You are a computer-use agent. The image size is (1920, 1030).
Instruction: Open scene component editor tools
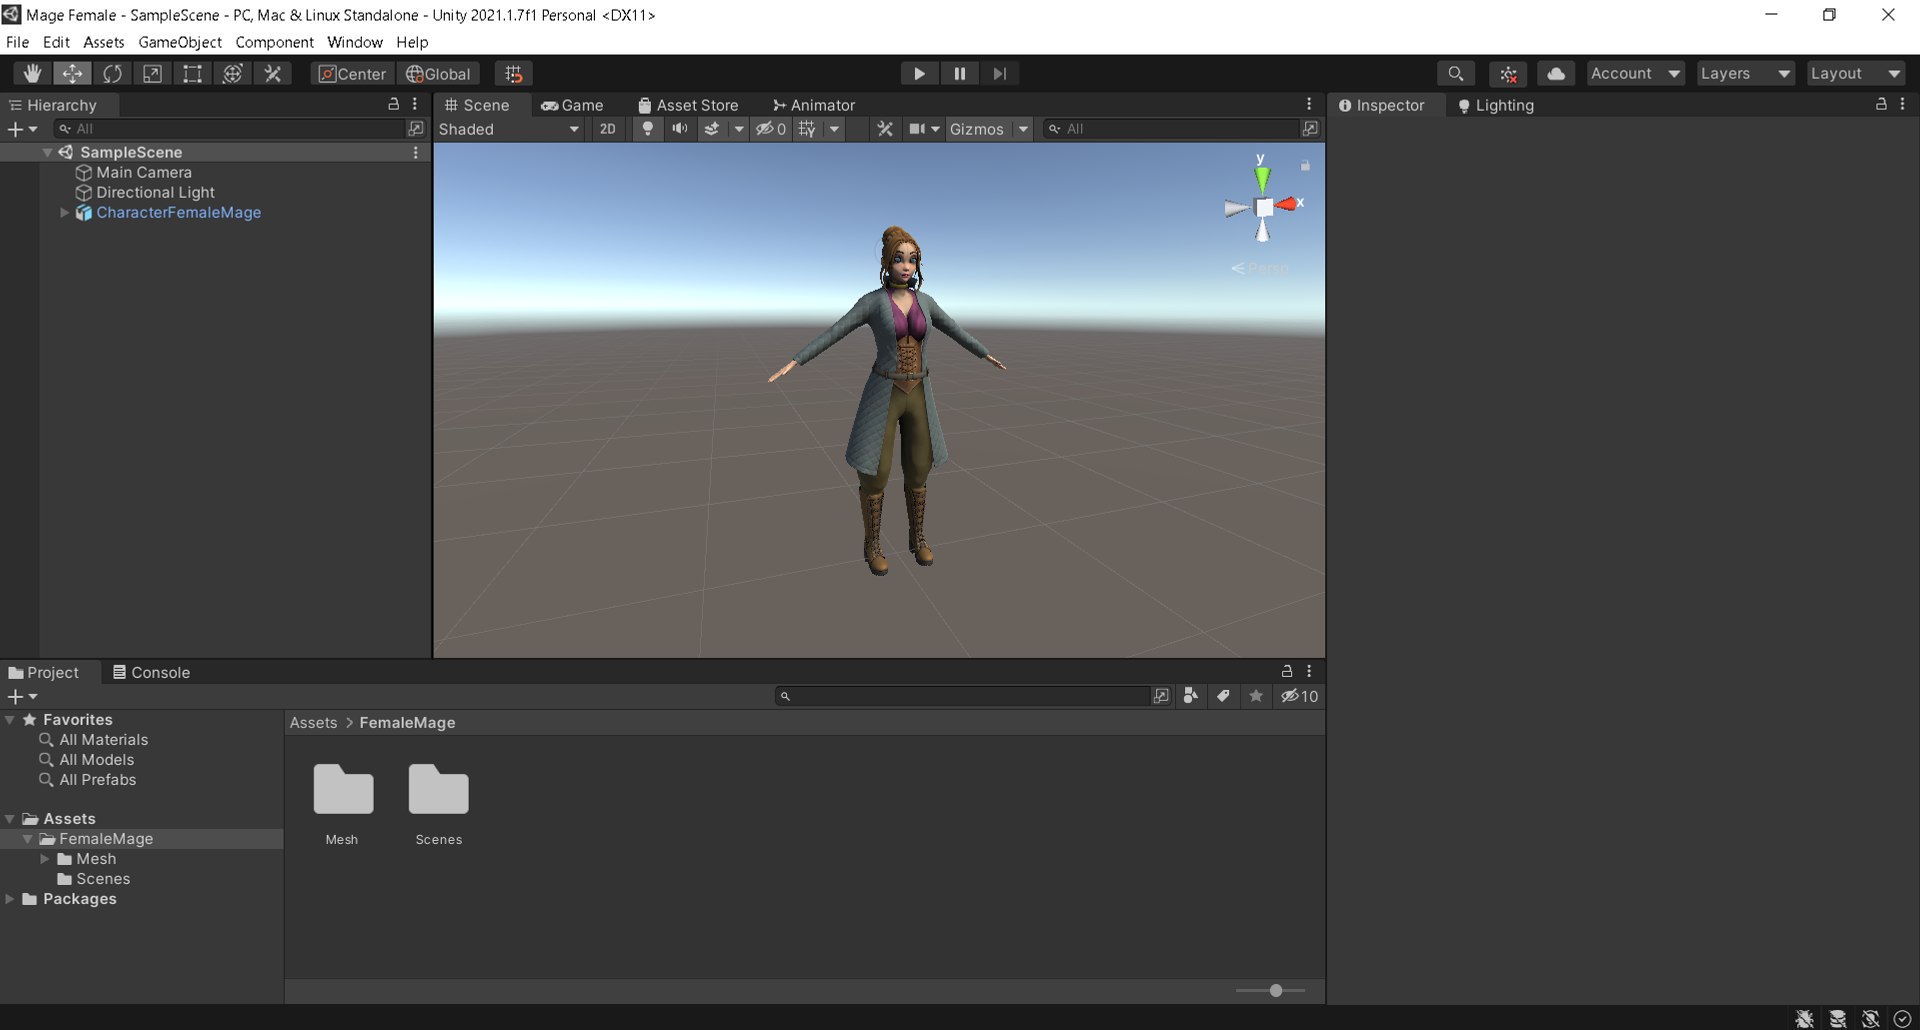point(885,129)
